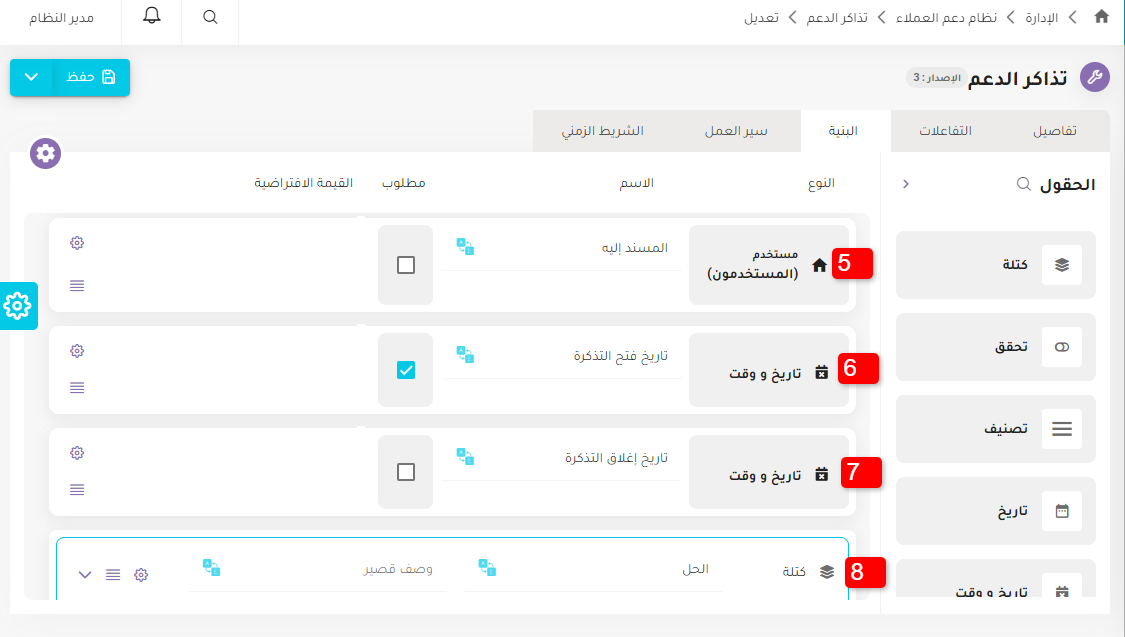Go to نظام دعم العملاء breadcrumb
The height and width of the screenshot is (637, 1125).
click(945, 18)
